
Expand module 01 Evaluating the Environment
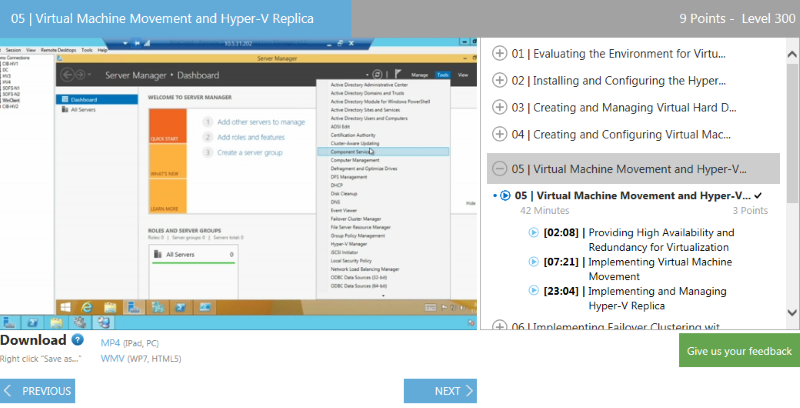[x=500, y=54]
